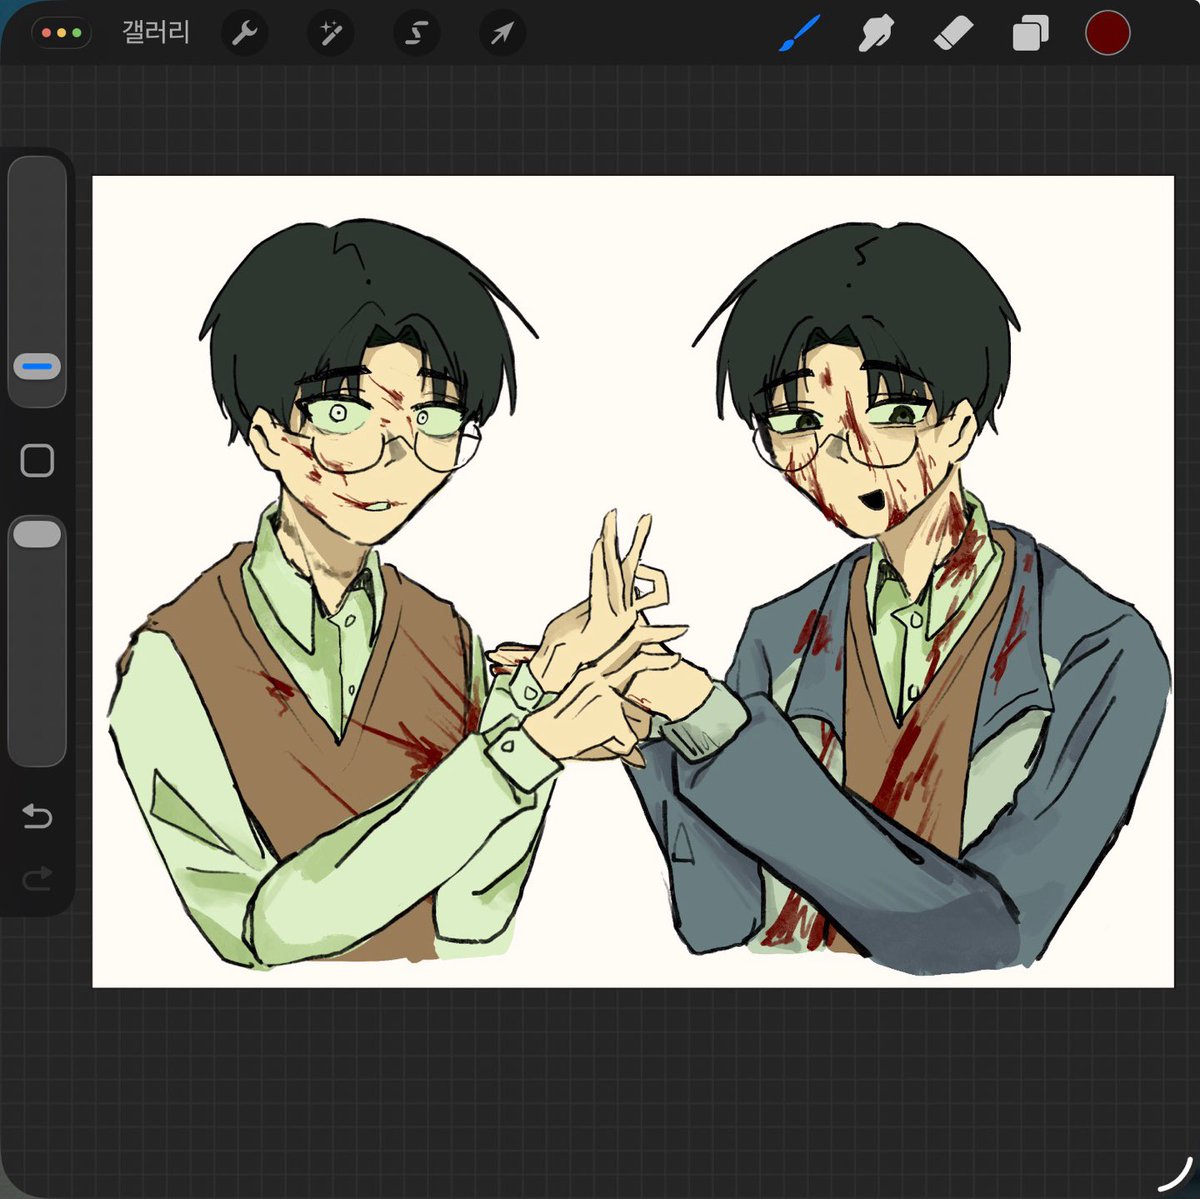Open the Layers panel

1030,33
